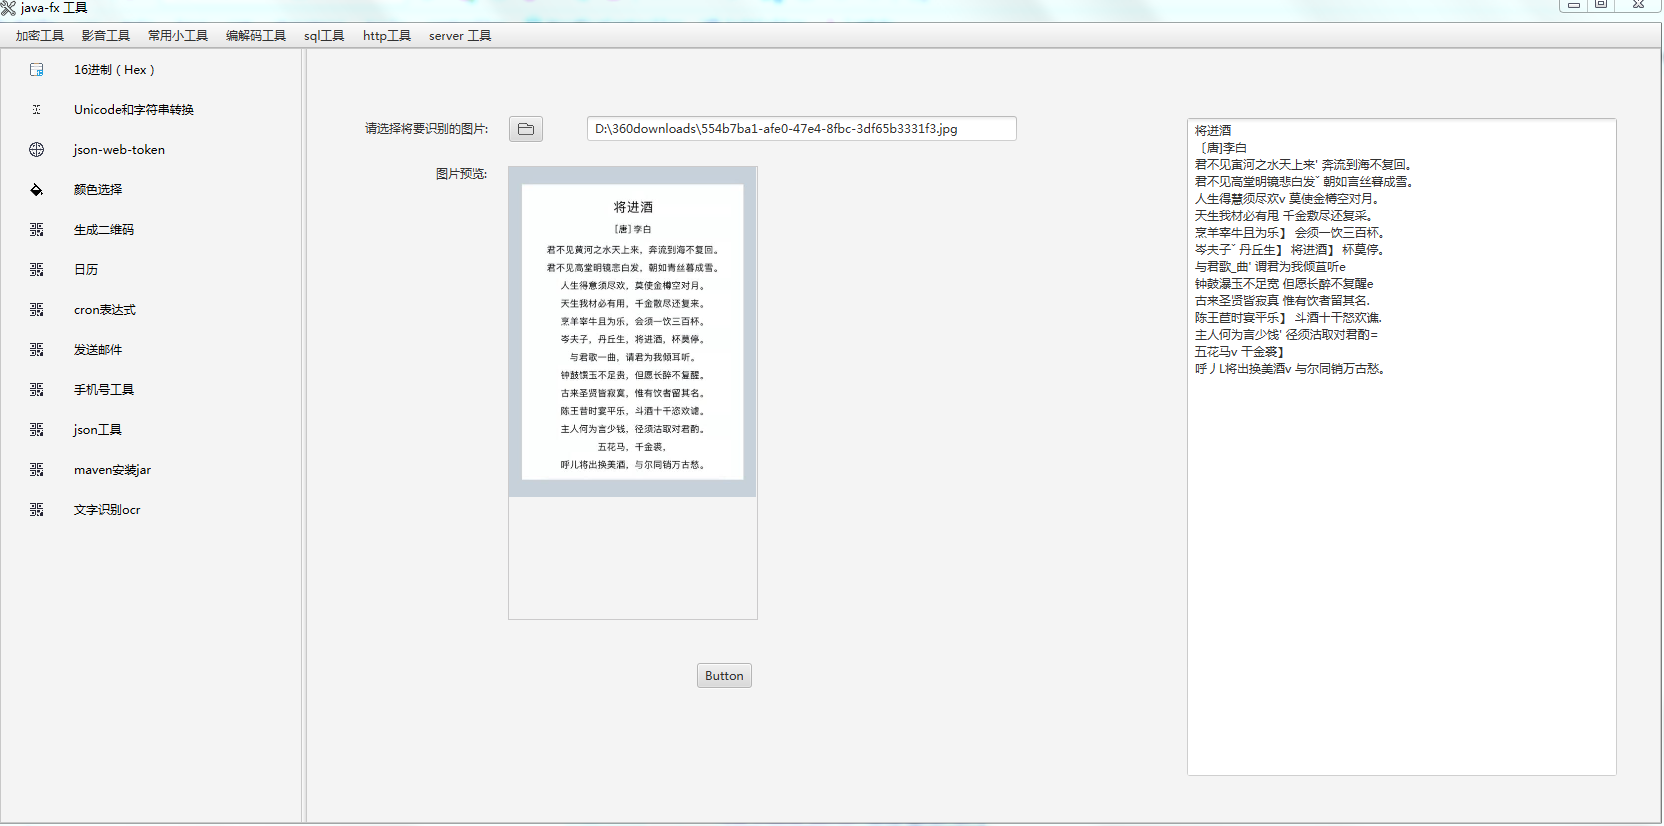
Task: Click the 将进酒 poem preview image
Action: (x=632, y=332)
